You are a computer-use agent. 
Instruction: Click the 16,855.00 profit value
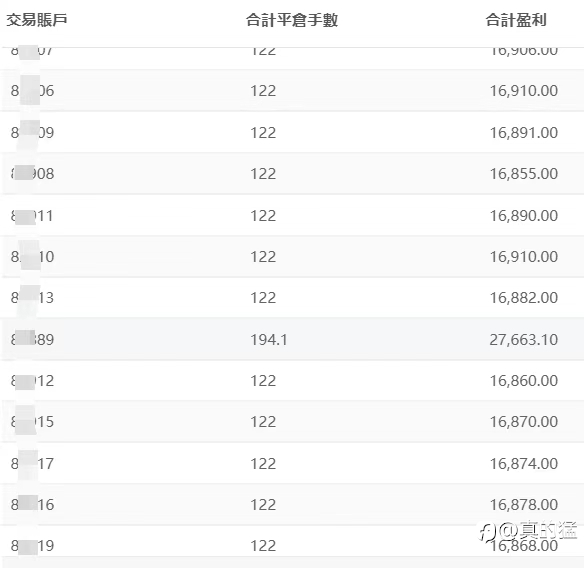point(523,174)
